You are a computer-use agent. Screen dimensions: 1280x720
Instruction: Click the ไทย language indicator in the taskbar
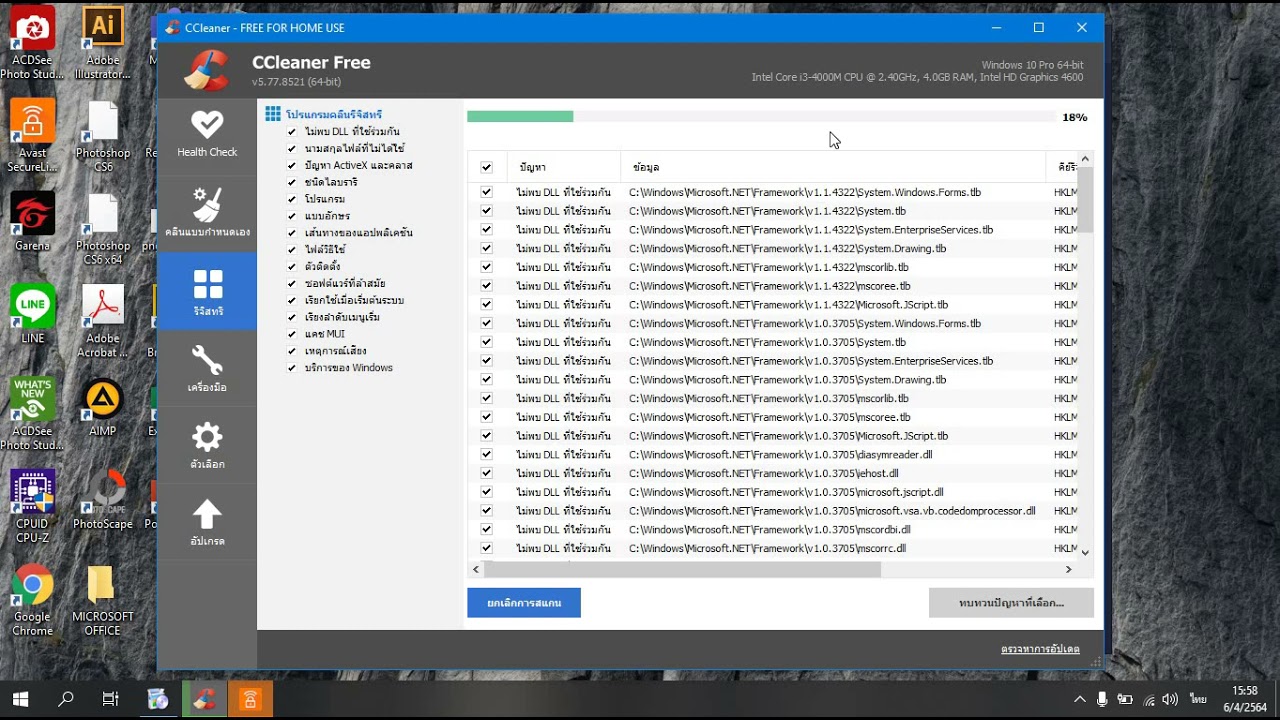(1198, 699)
